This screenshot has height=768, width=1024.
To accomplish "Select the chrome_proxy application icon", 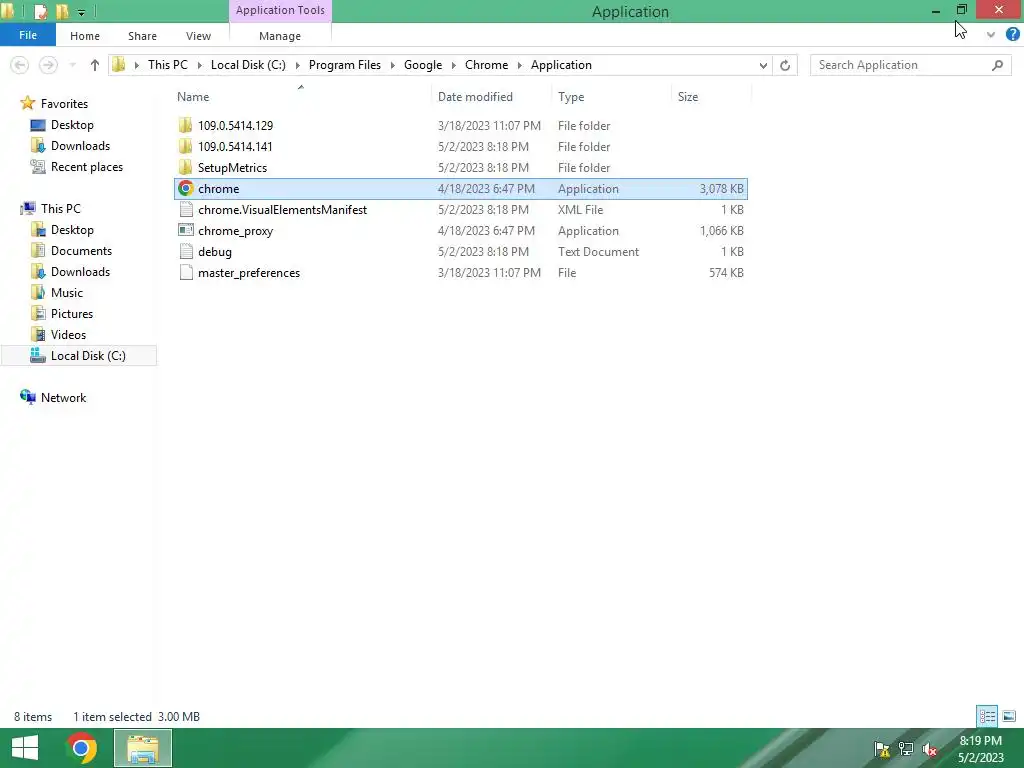I will [185, 231].
